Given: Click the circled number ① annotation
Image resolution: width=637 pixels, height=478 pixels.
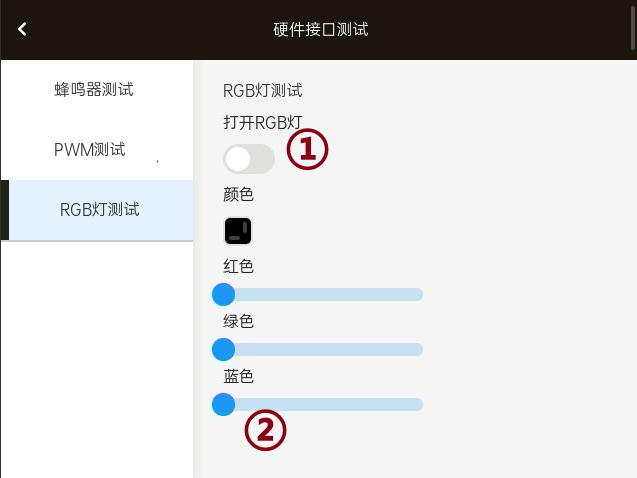Looking at the screenshot, I should (308, 149).
